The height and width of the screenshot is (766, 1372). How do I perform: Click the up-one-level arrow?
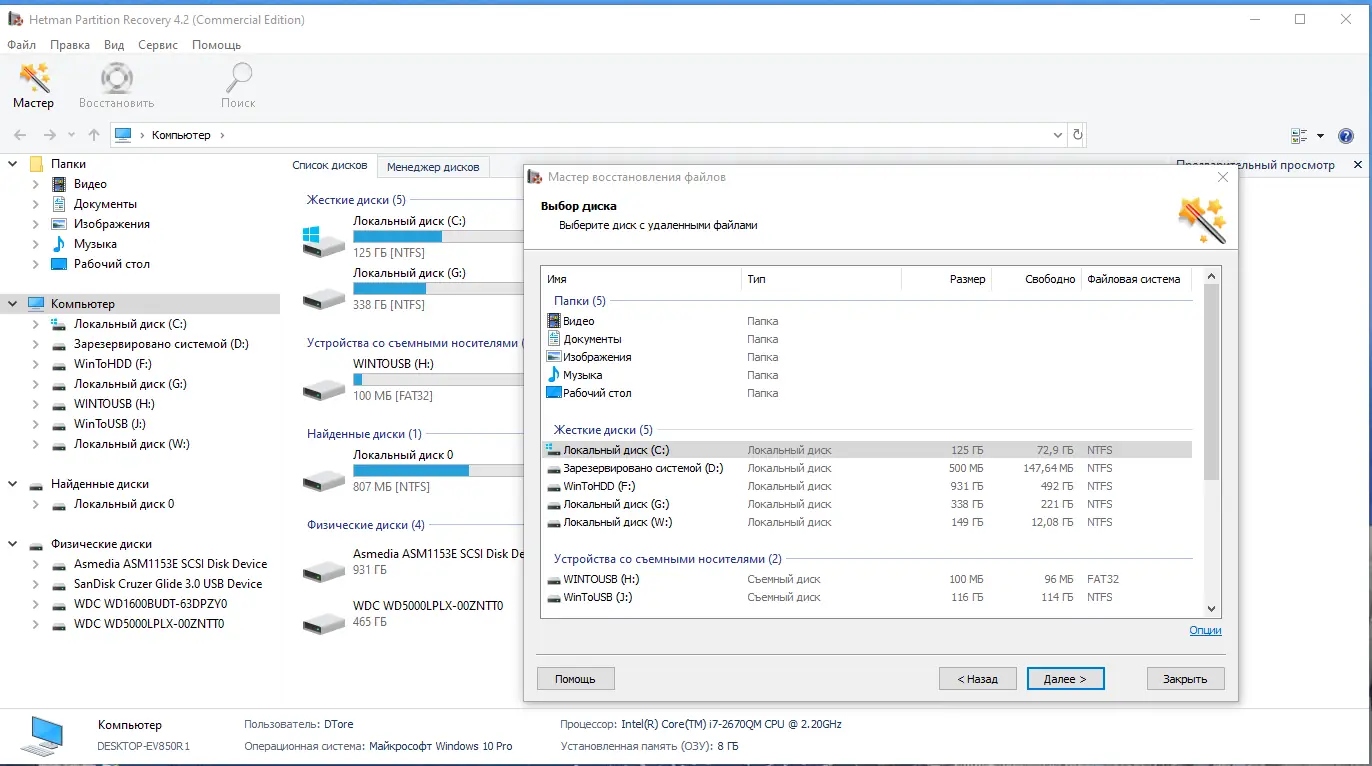94,135
